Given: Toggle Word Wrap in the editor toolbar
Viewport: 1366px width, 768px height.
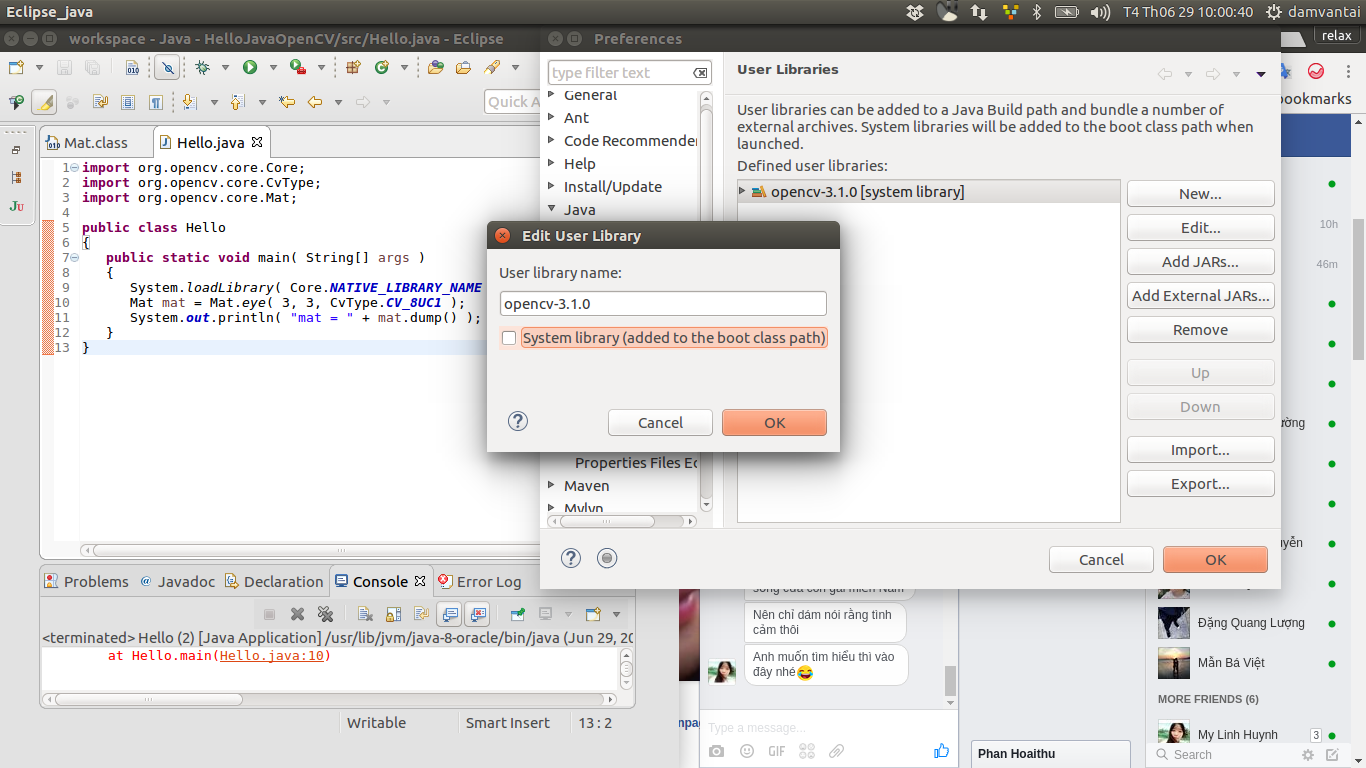Looking at the screenshot, I should [x=100, y=102].
